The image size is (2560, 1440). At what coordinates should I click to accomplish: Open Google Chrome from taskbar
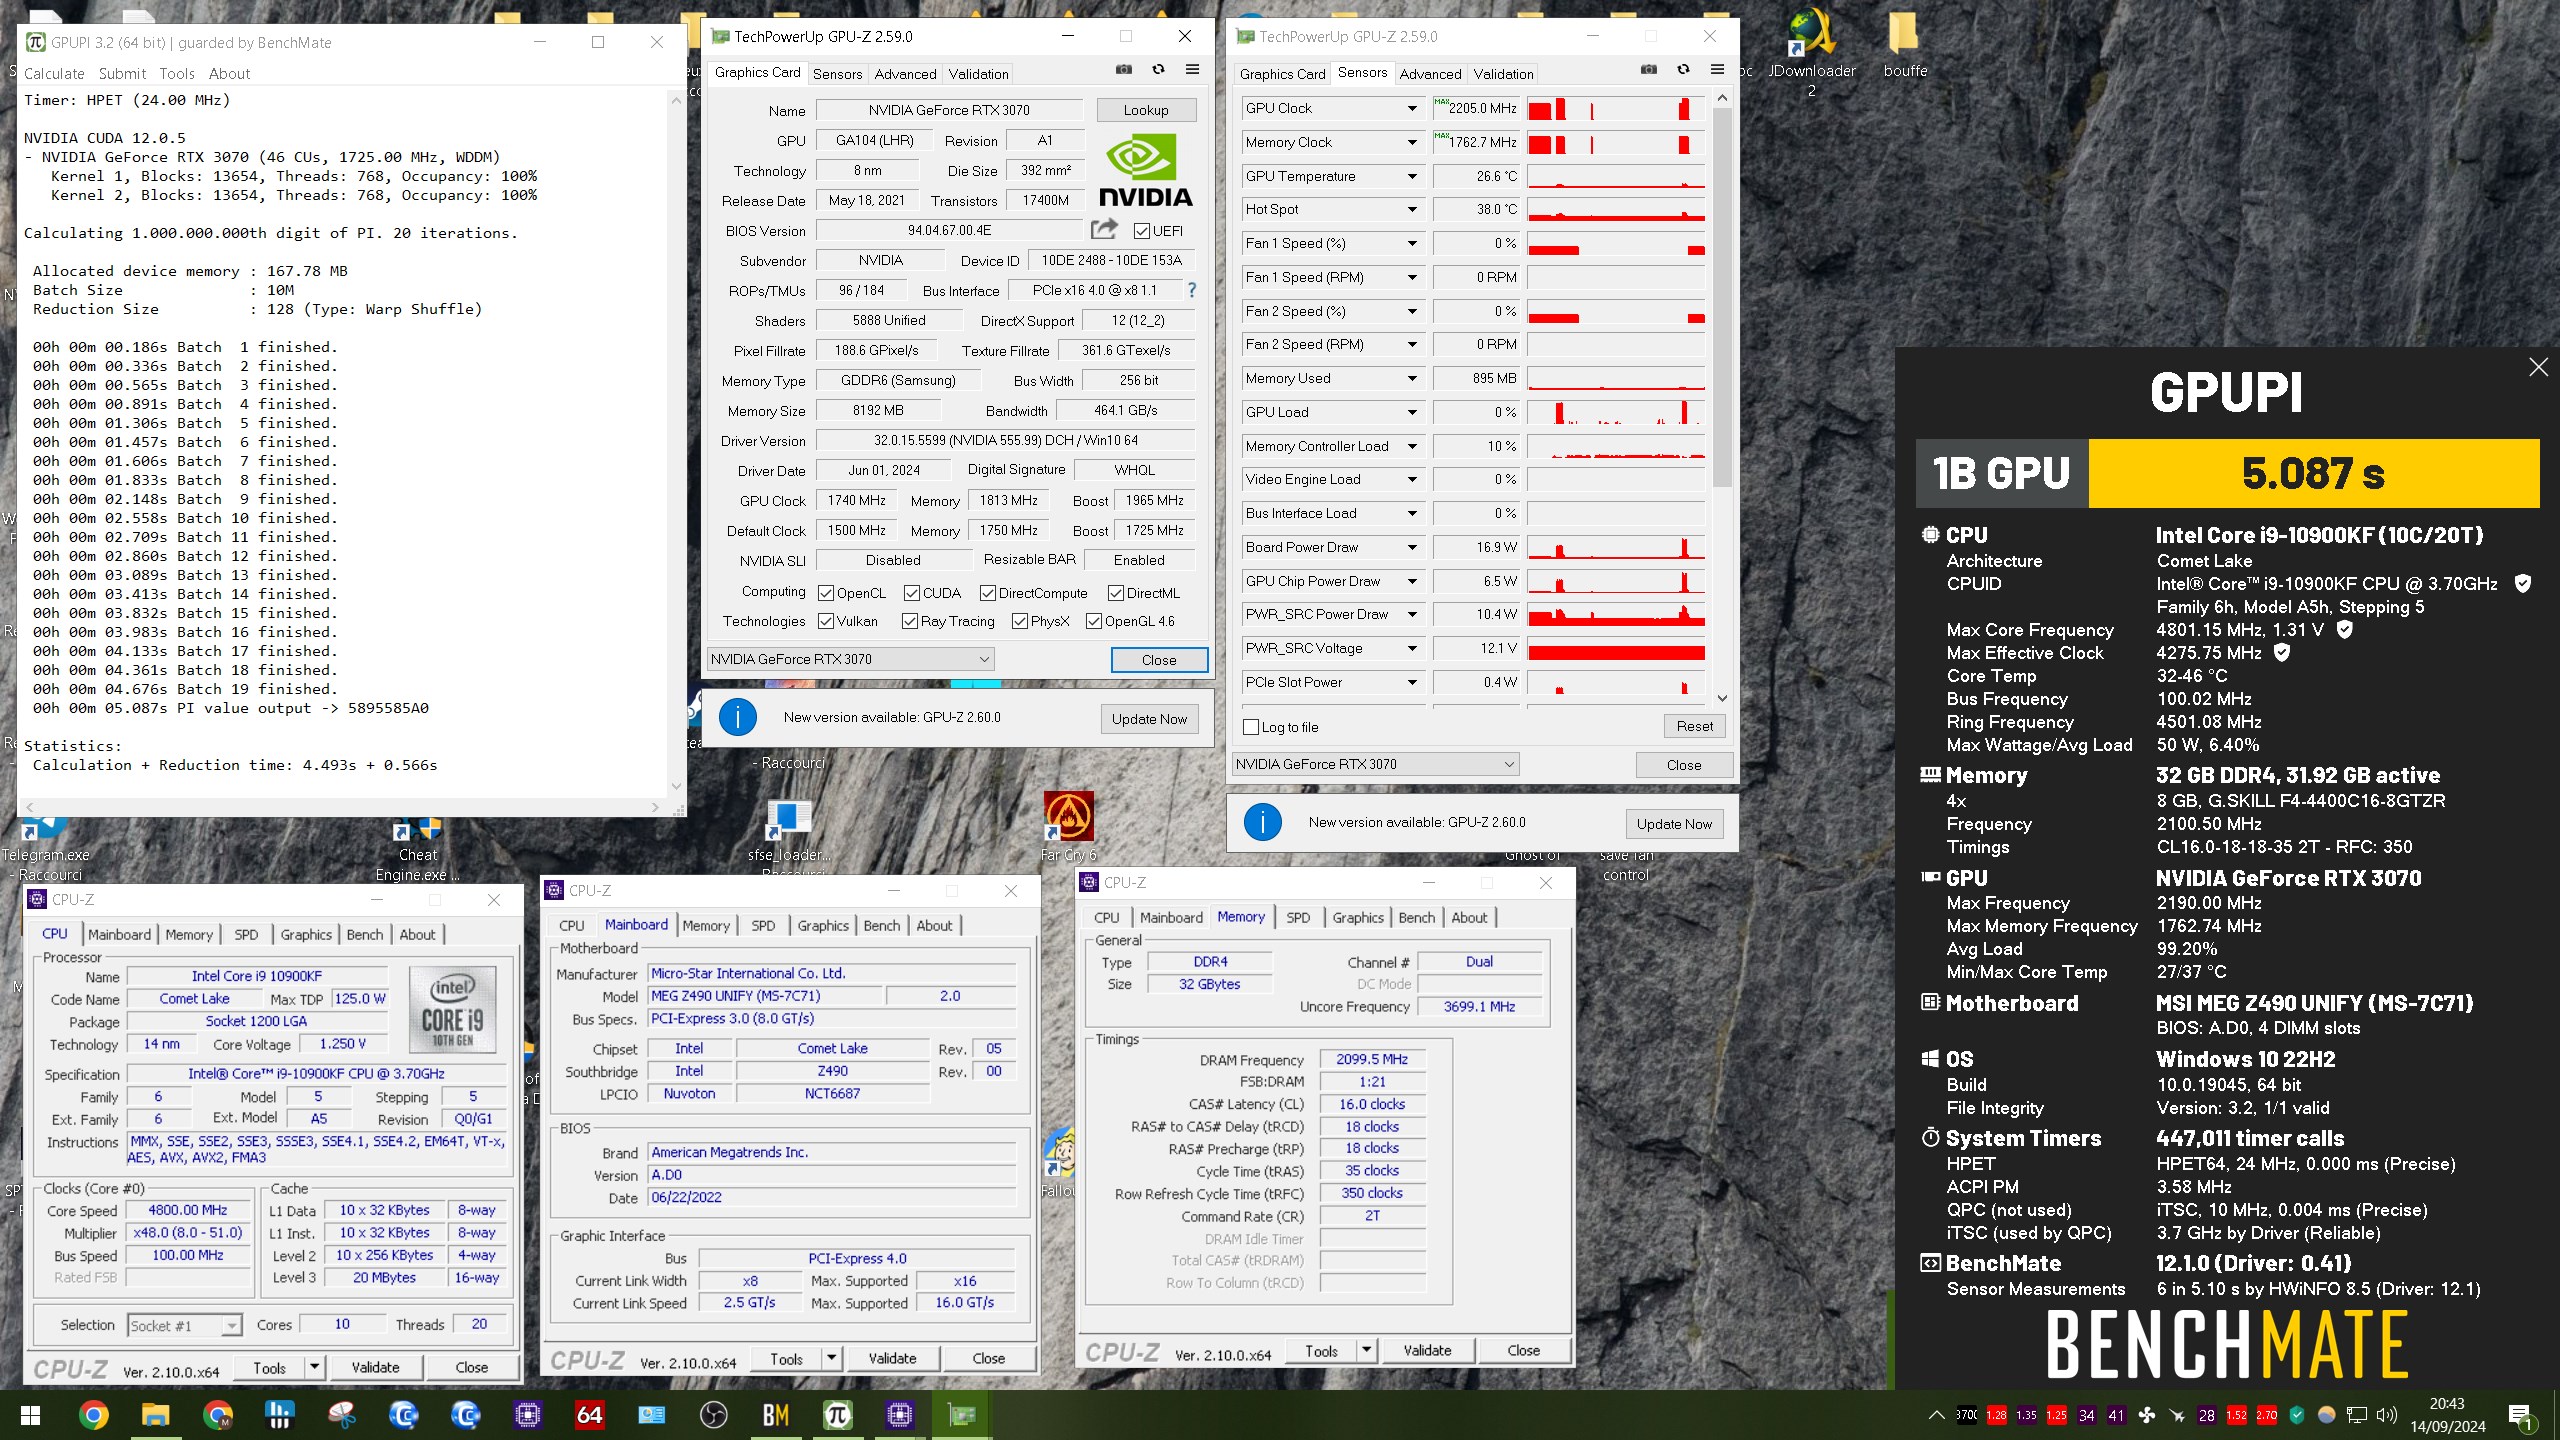pyautogui.click(x=93, y=1415)
